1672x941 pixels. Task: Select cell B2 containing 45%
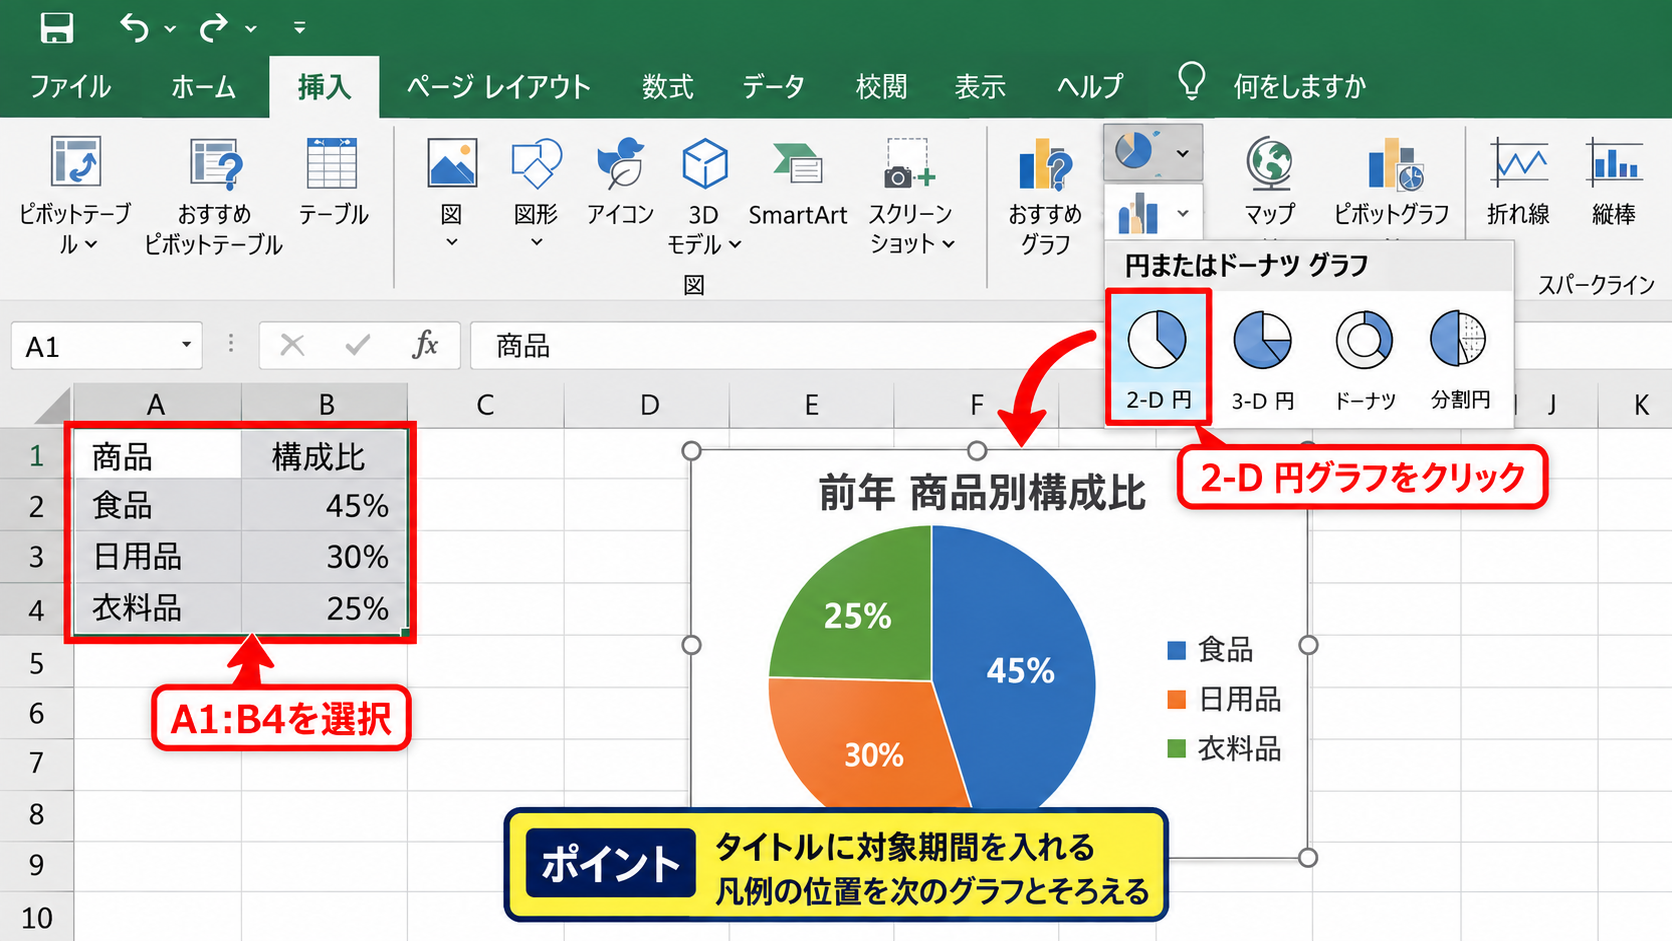(324, 505)
